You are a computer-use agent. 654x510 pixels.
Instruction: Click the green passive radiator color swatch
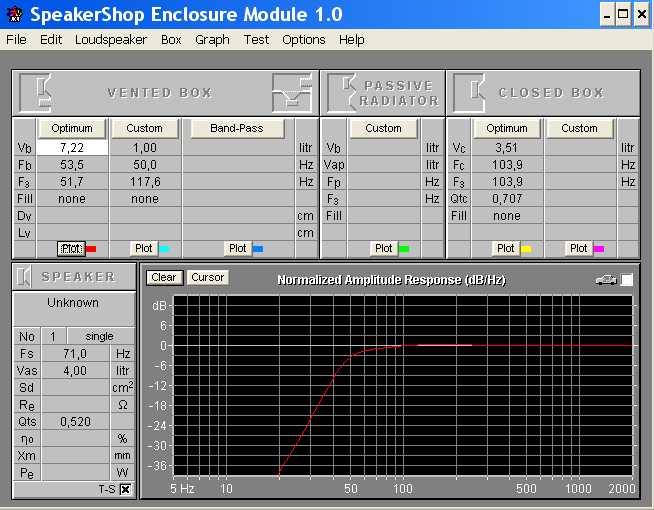pos(404,249)
